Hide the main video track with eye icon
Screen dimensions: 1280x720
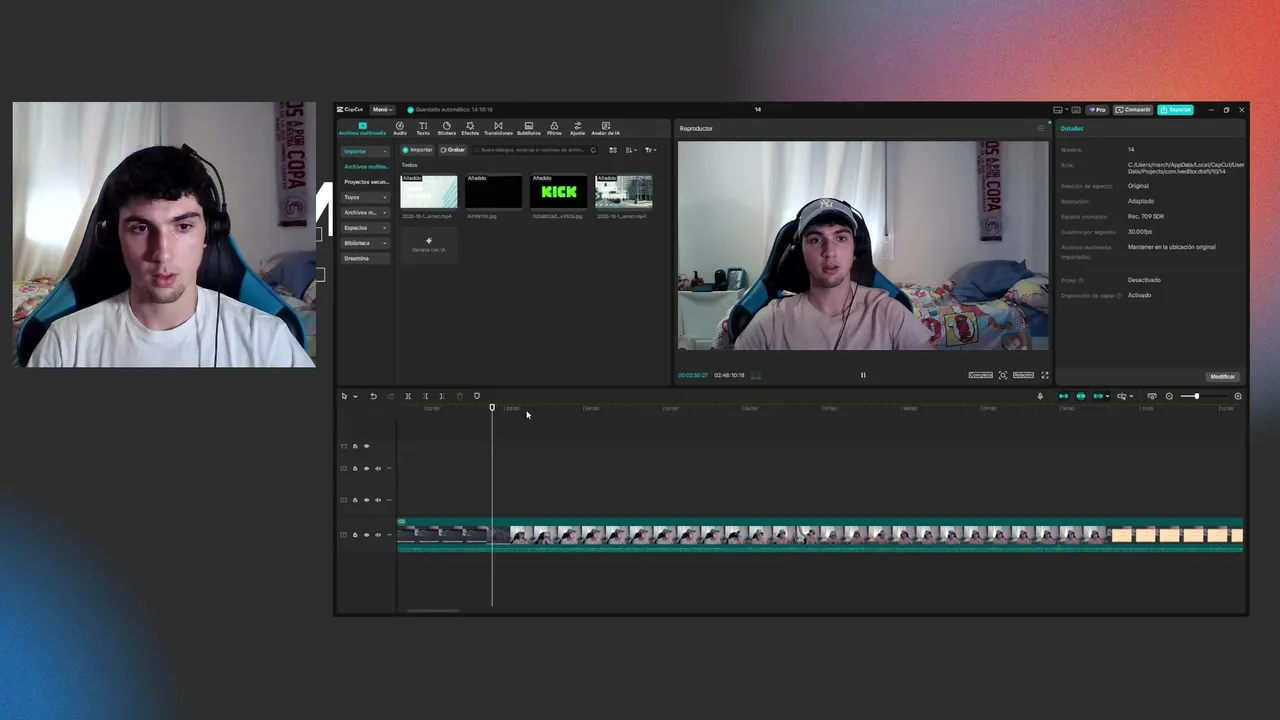(x=366, y=535)
